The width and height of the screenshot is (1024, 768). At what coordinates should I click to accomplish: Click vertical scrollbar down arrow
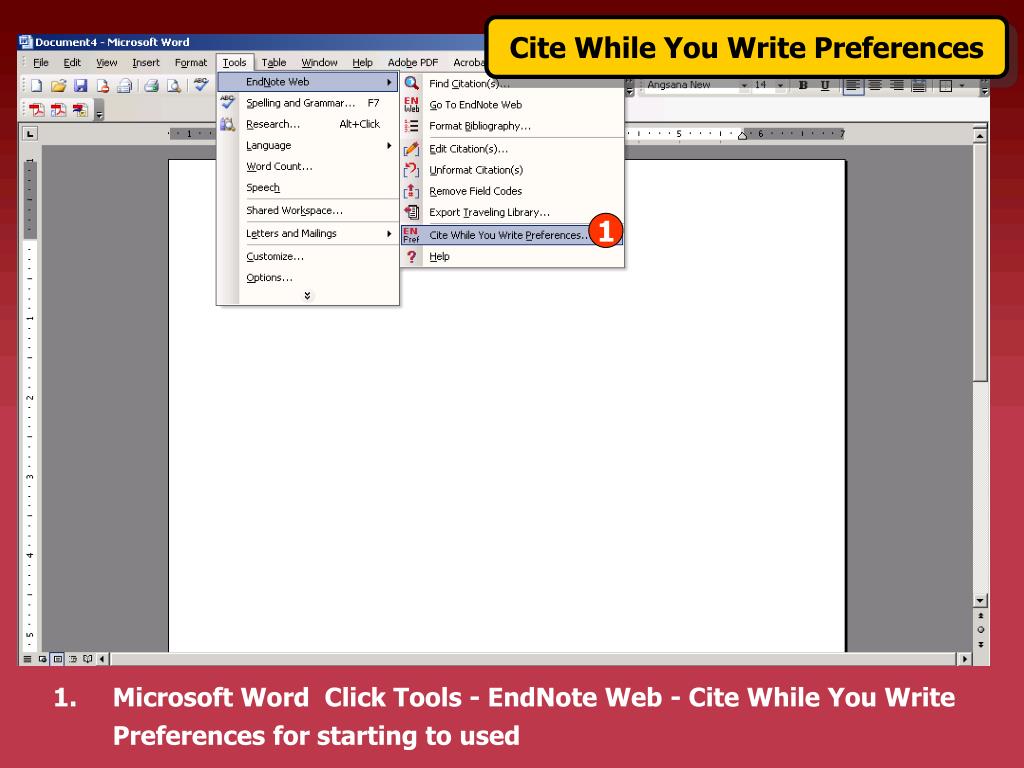[x=980, y=600]
